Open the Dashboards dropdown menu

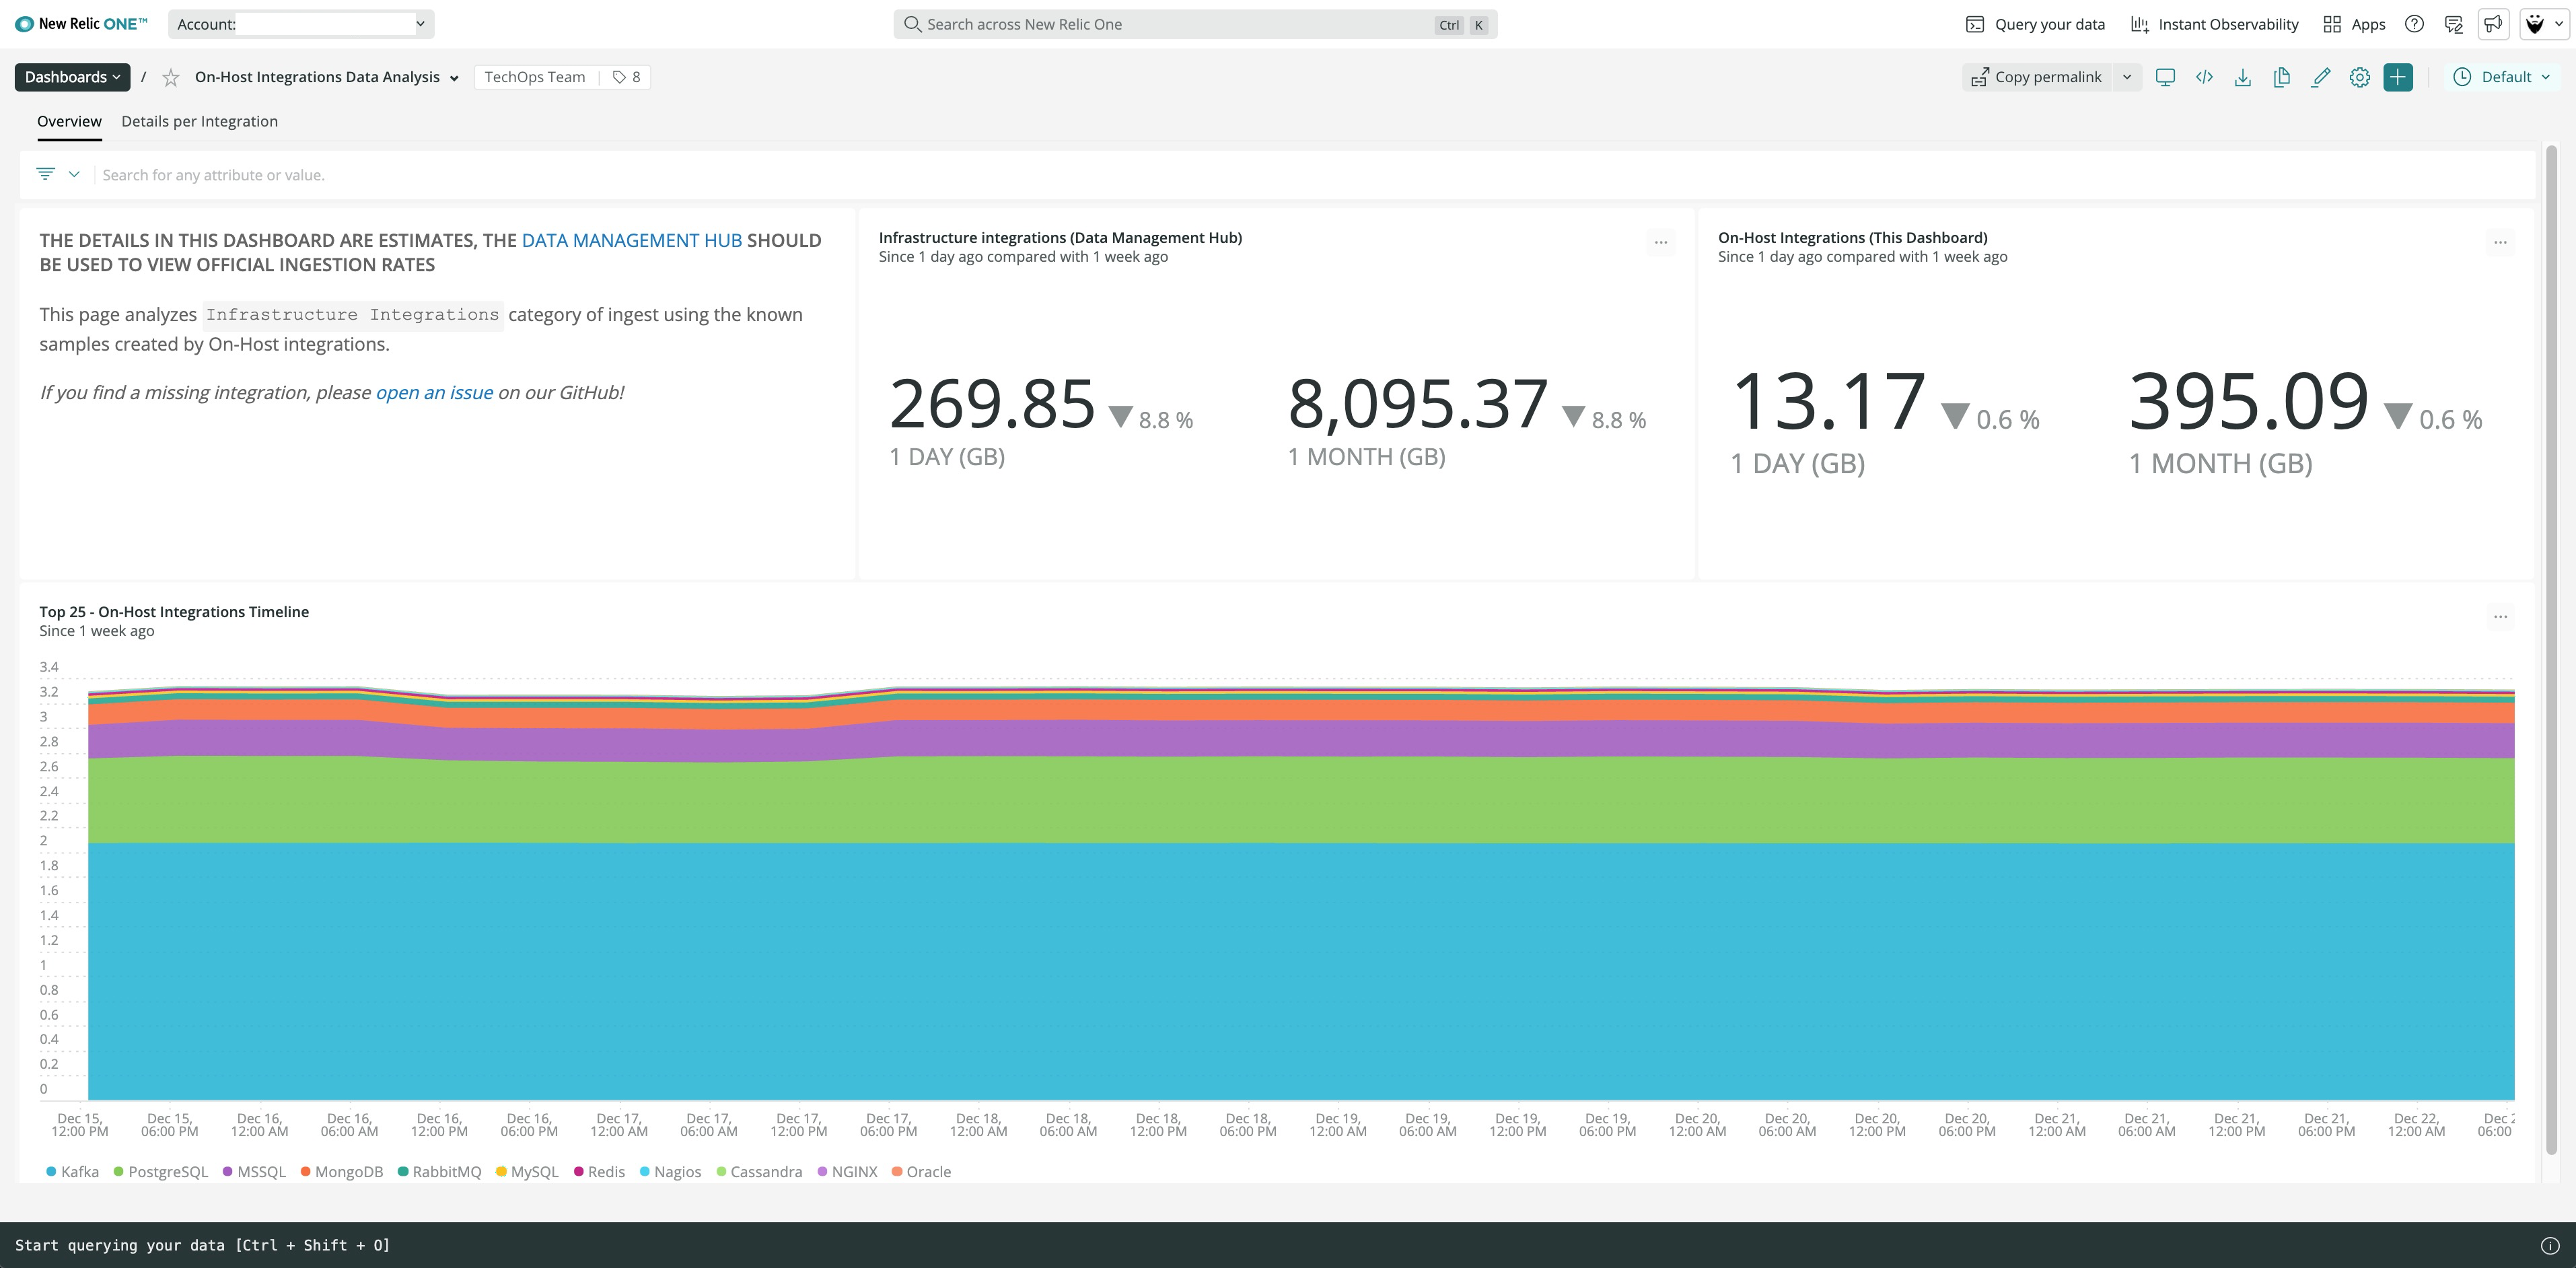click(72, 77)
